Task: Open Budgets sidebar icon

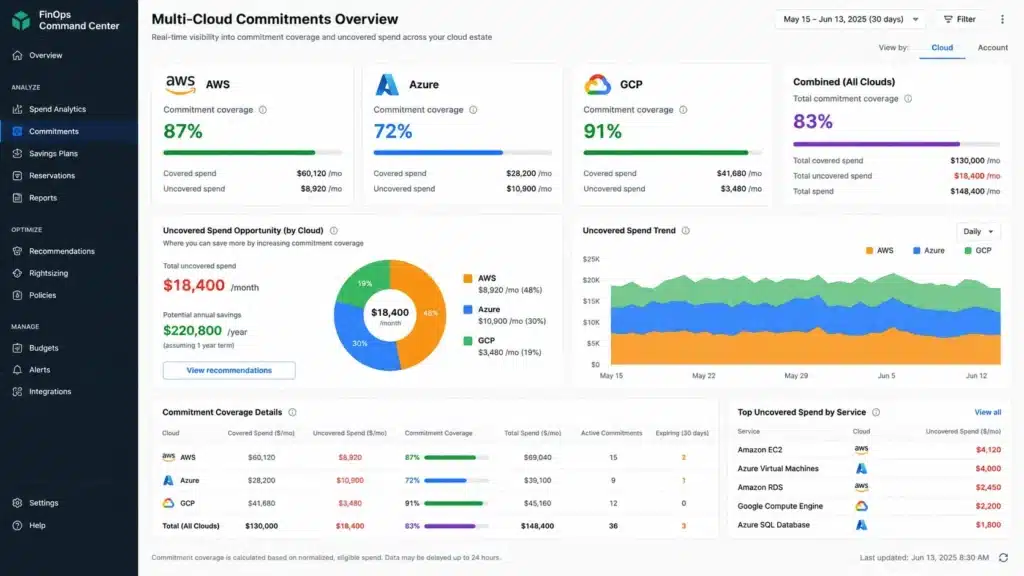Action: 18,348
